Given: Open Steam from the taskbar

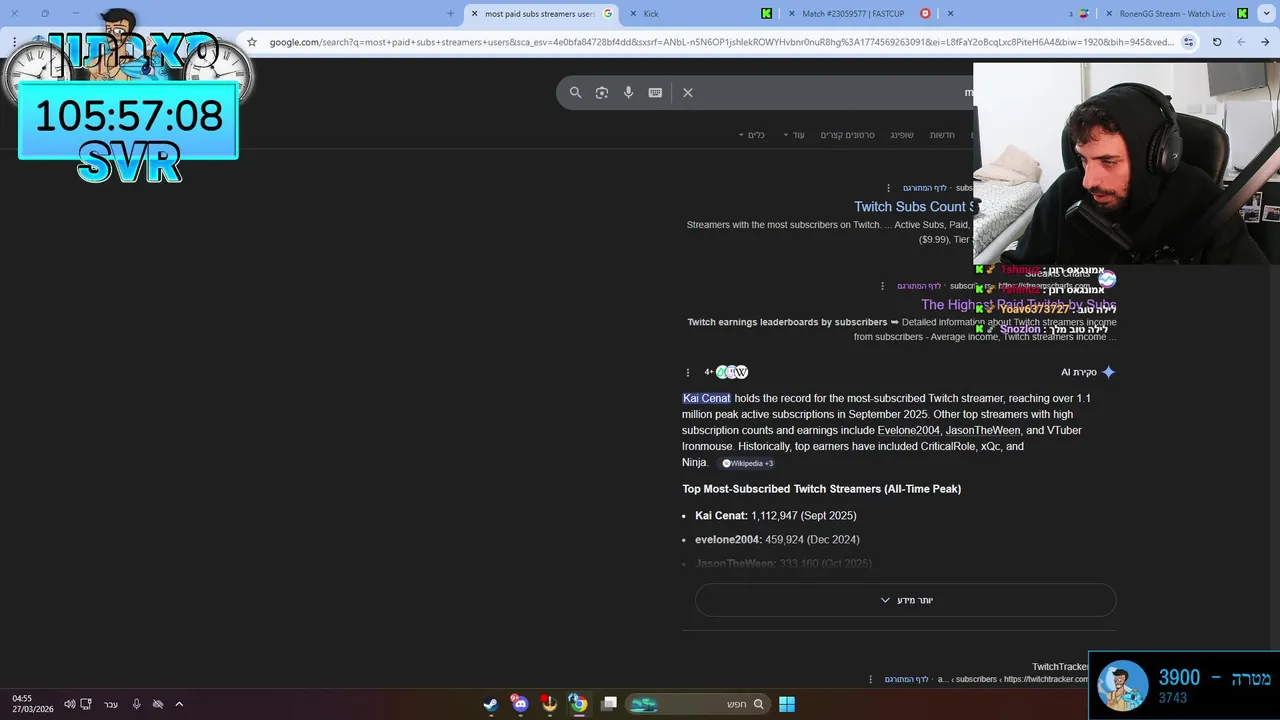Looking at the screenshot, I should pos(491,704).
